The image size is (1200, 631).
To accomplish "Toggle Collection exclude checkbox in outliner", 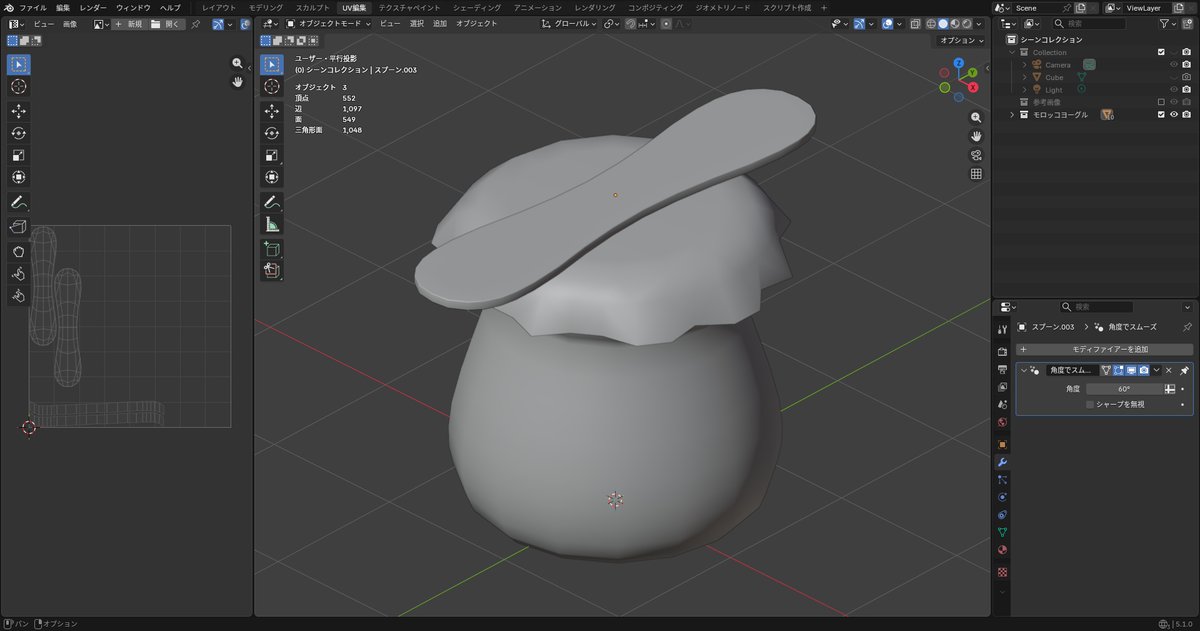I will pyautogui.click(x=1161, y=52).
